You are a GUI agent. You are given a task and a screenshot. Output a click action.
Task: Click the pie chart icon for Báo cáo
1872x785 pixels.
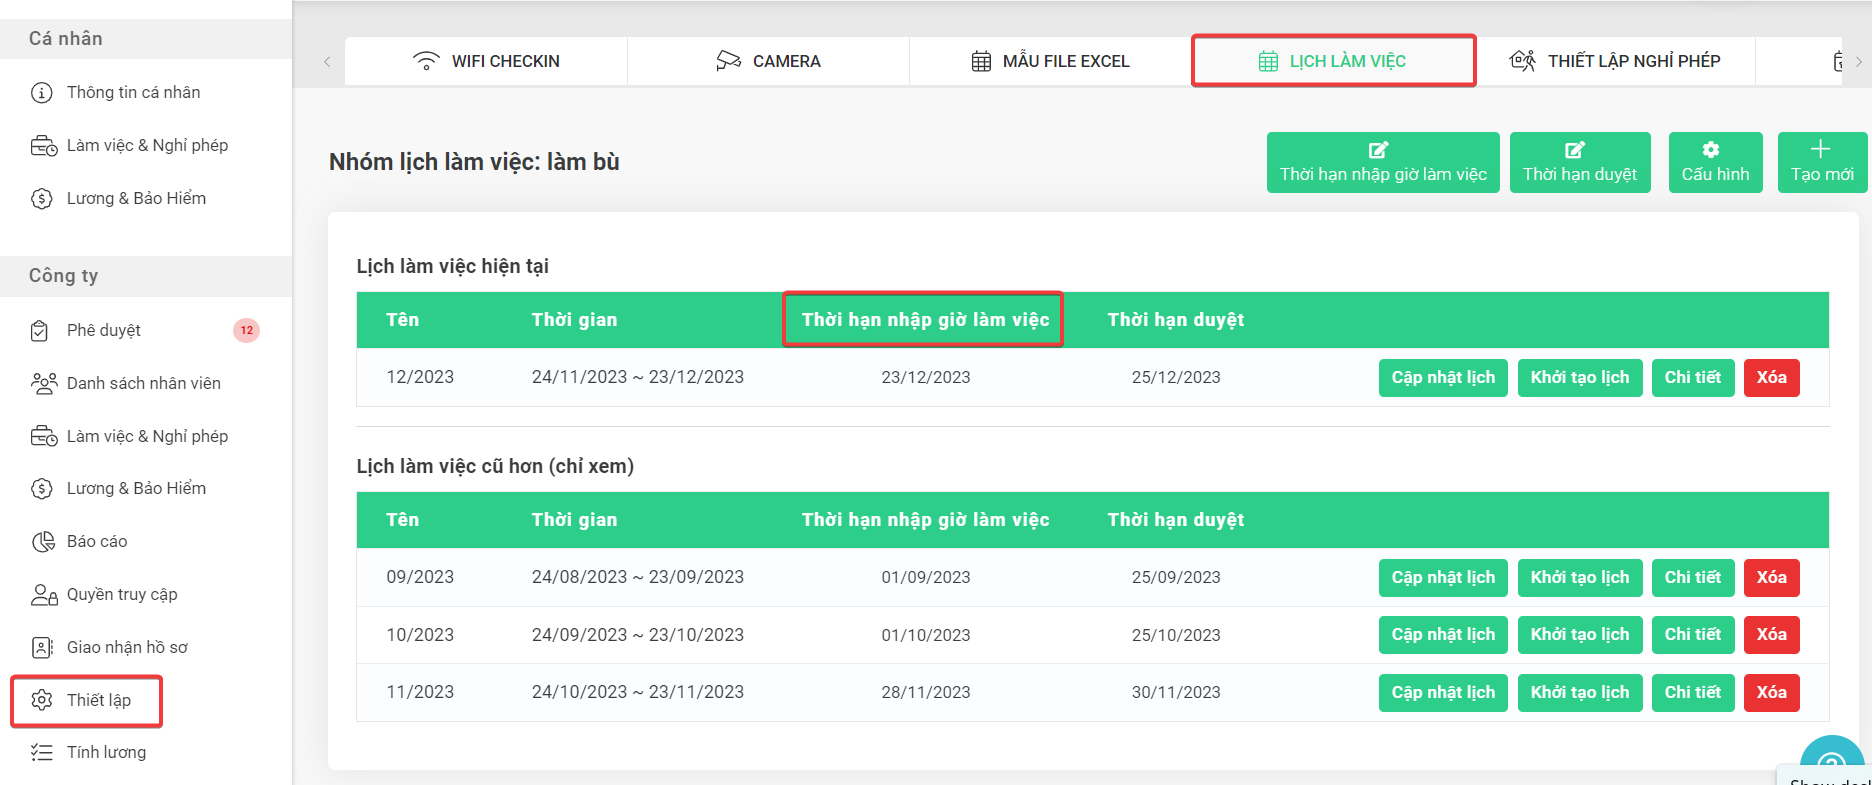[x=43, y=542]
